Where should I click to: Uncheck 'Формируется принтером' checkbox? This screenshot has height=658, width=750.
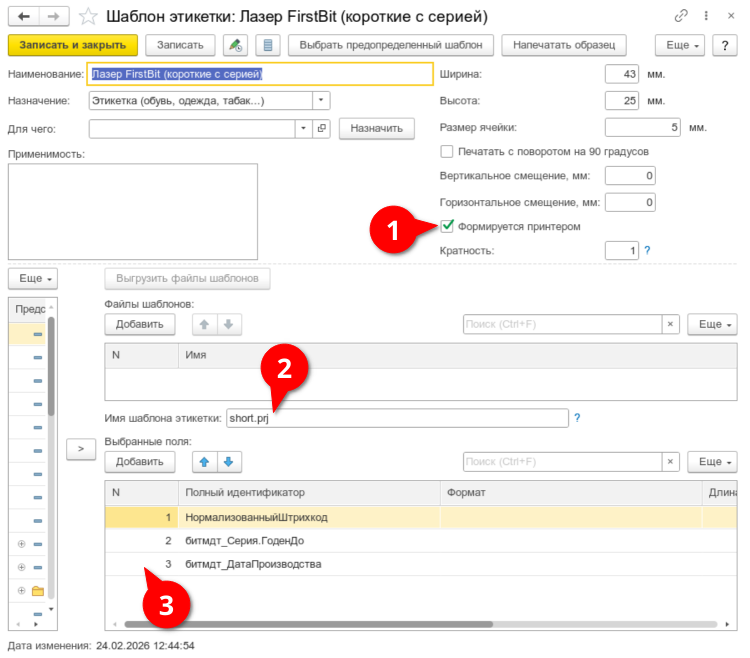pyautogui.click(x=447, y=226)
